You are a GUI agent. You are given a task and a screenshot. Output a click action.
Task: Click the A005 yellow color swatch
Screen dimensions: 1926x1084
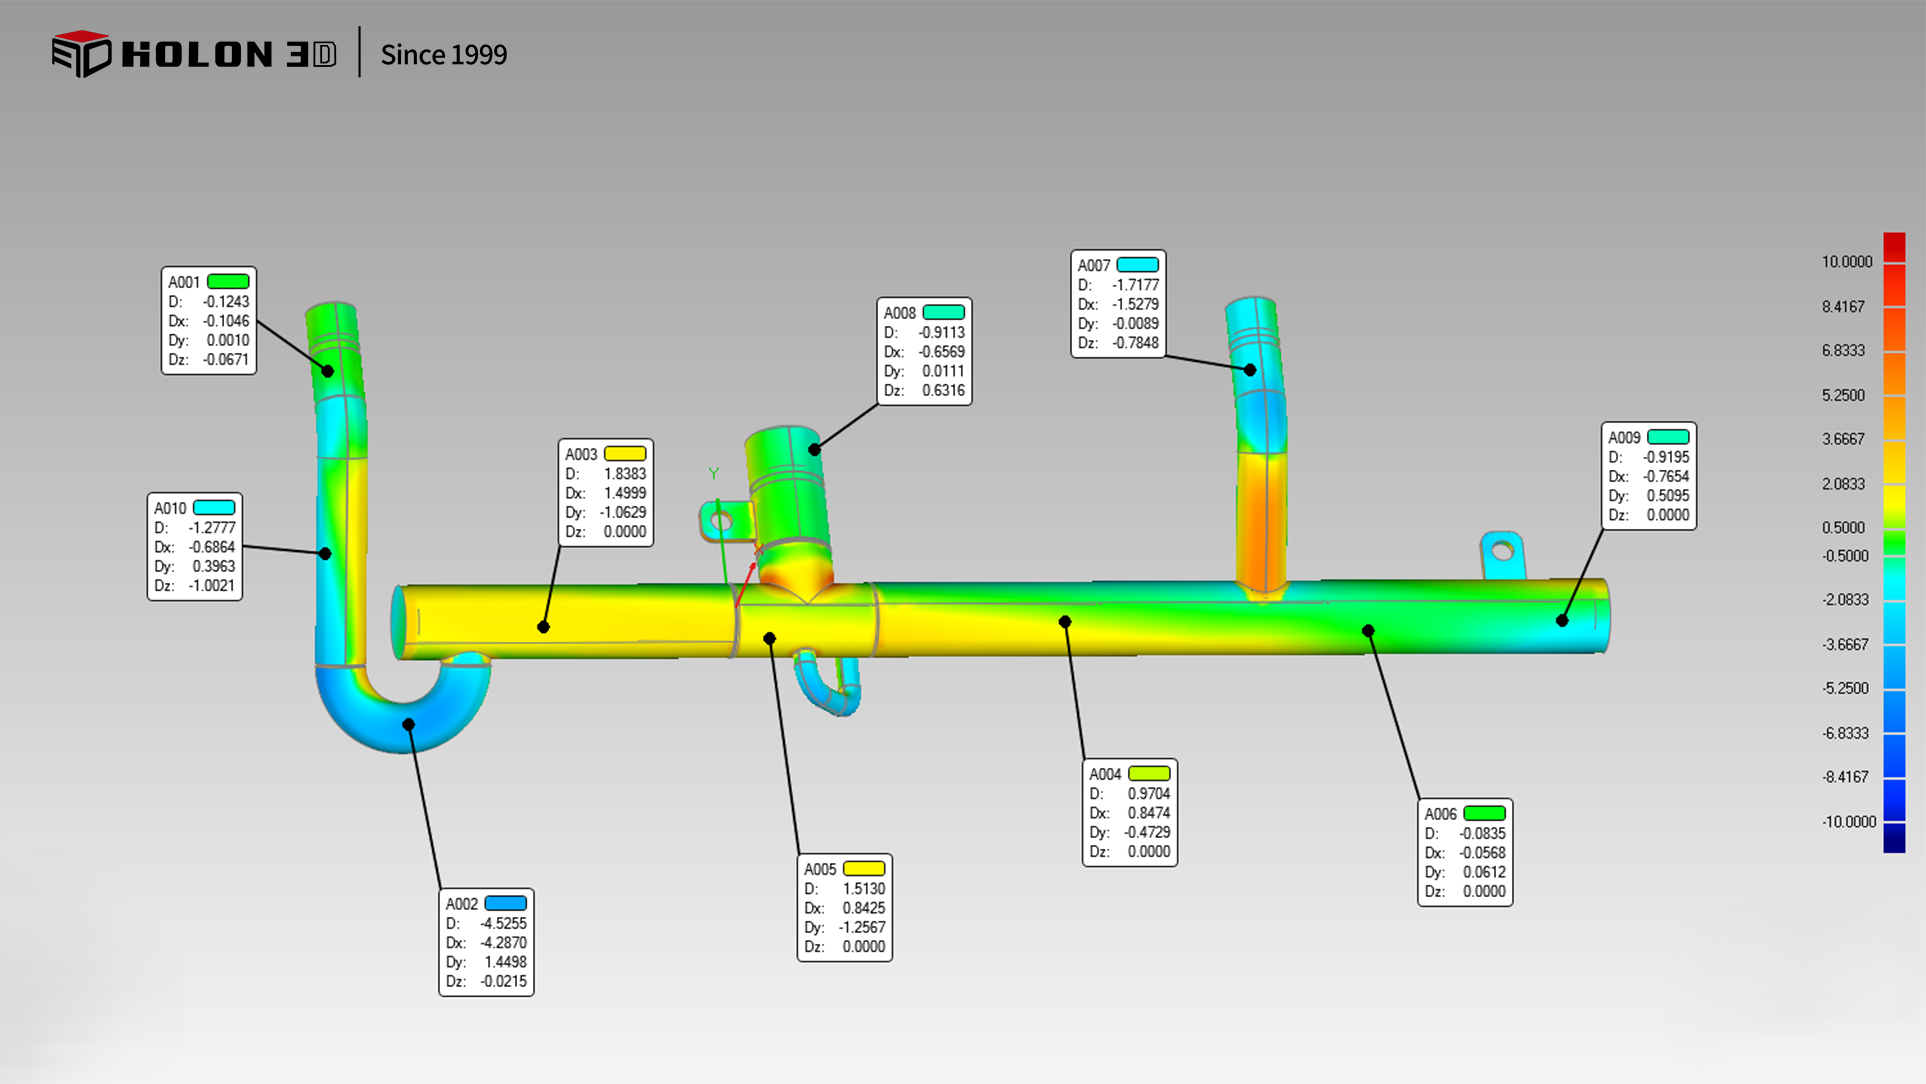[864, 869]
